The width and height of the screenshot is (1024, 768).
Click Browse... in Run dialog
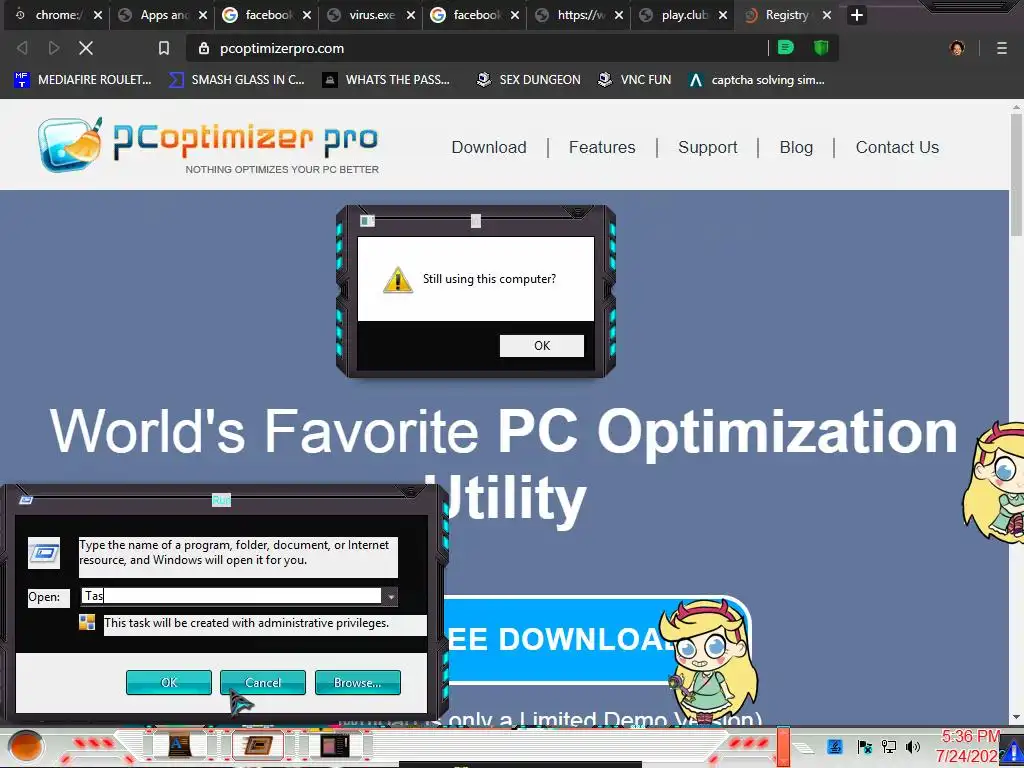pyautogui.click(x=357, y=682)
